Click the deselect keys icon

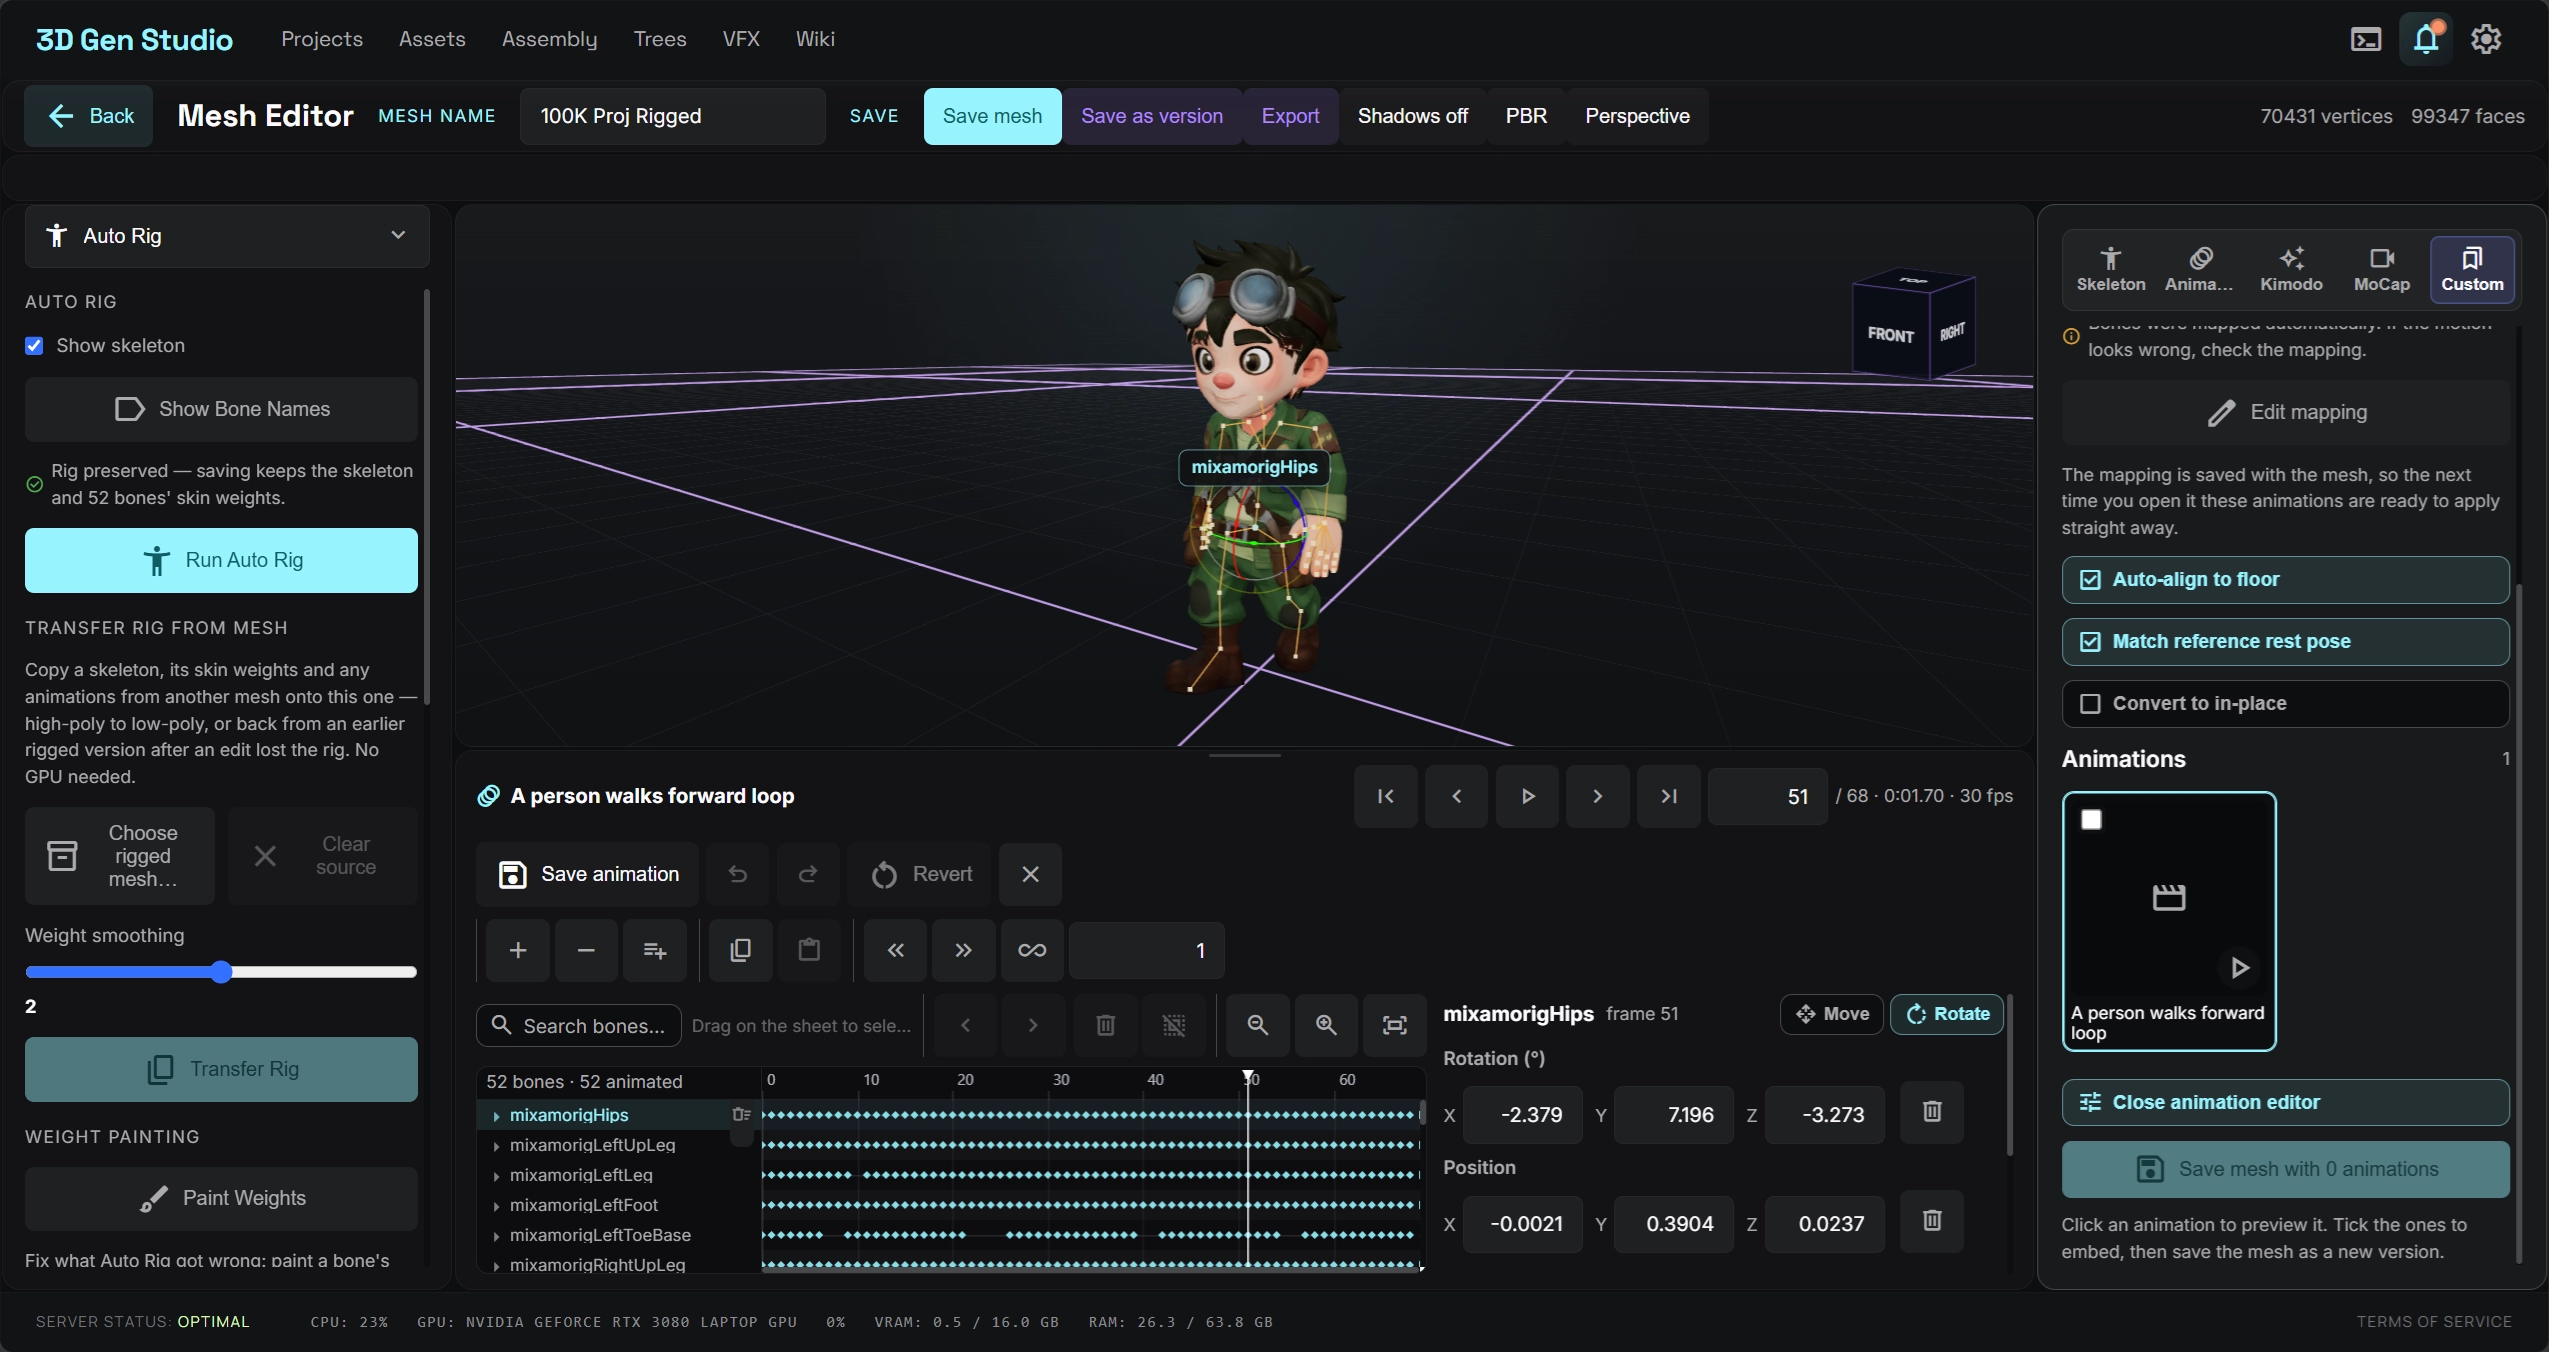point(1173,1025)
